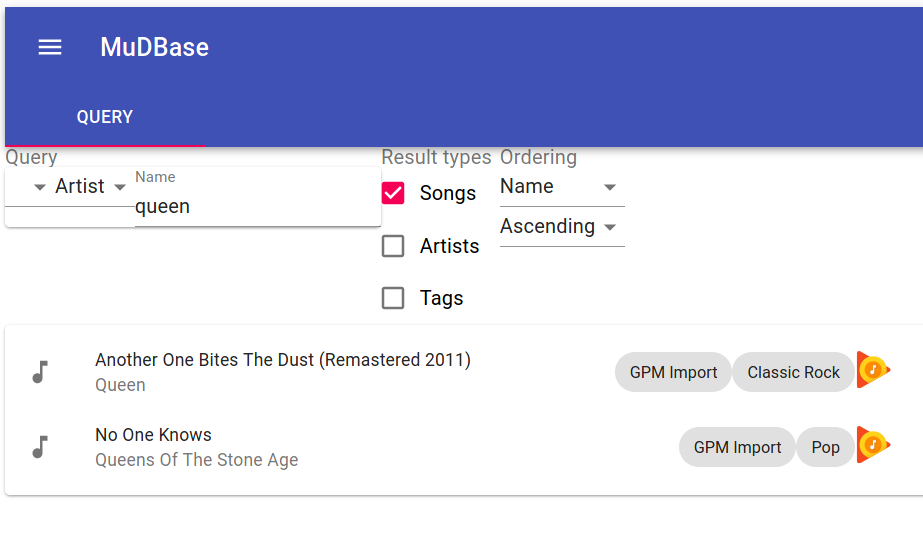Open Google Play Music icon for No One Knows
The height and width of the screenshot is (535, 923).
(x=873, y=445)
